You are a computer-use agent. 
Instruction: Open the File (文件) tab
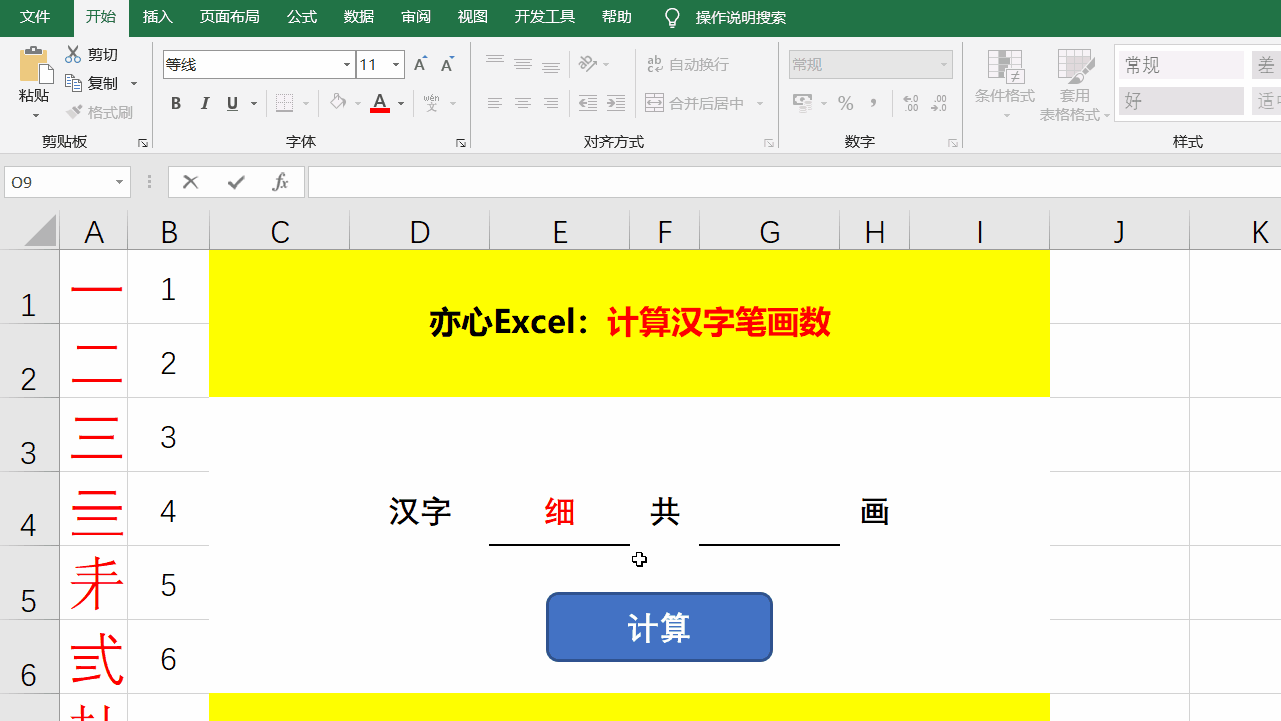[x=35, y=17]
